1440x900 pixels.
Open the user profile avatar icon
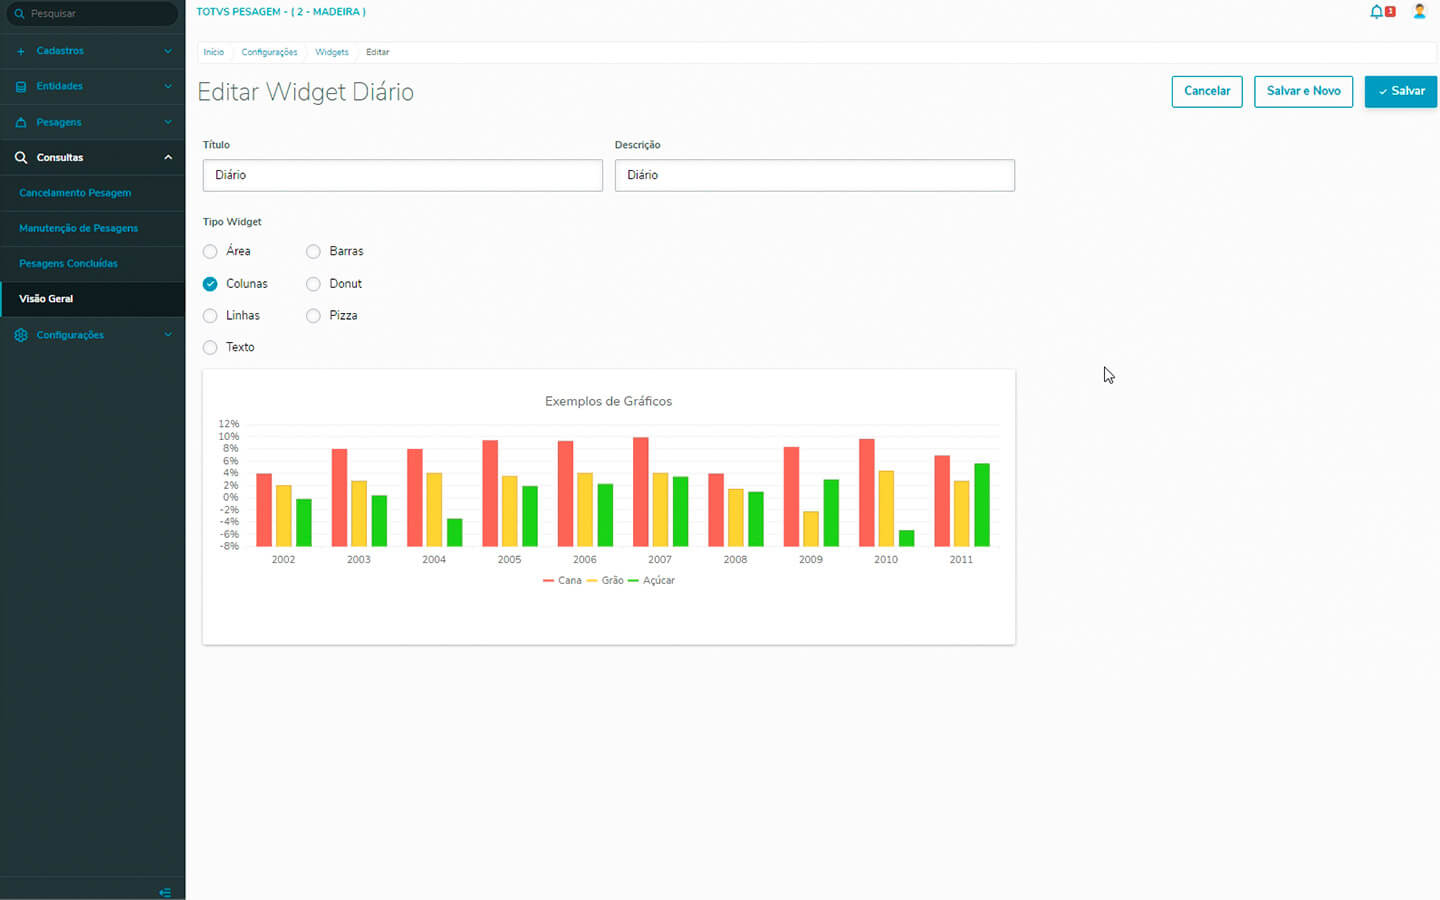pyautogui.click(x=1419, y=12)
